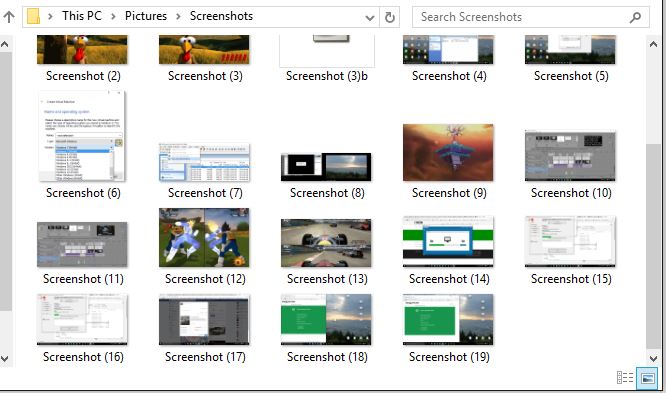Image resolution: width=666 pixels, height=393 pixels.
Task: Open address bar history dropdown
Action: [x=370, y=17]
